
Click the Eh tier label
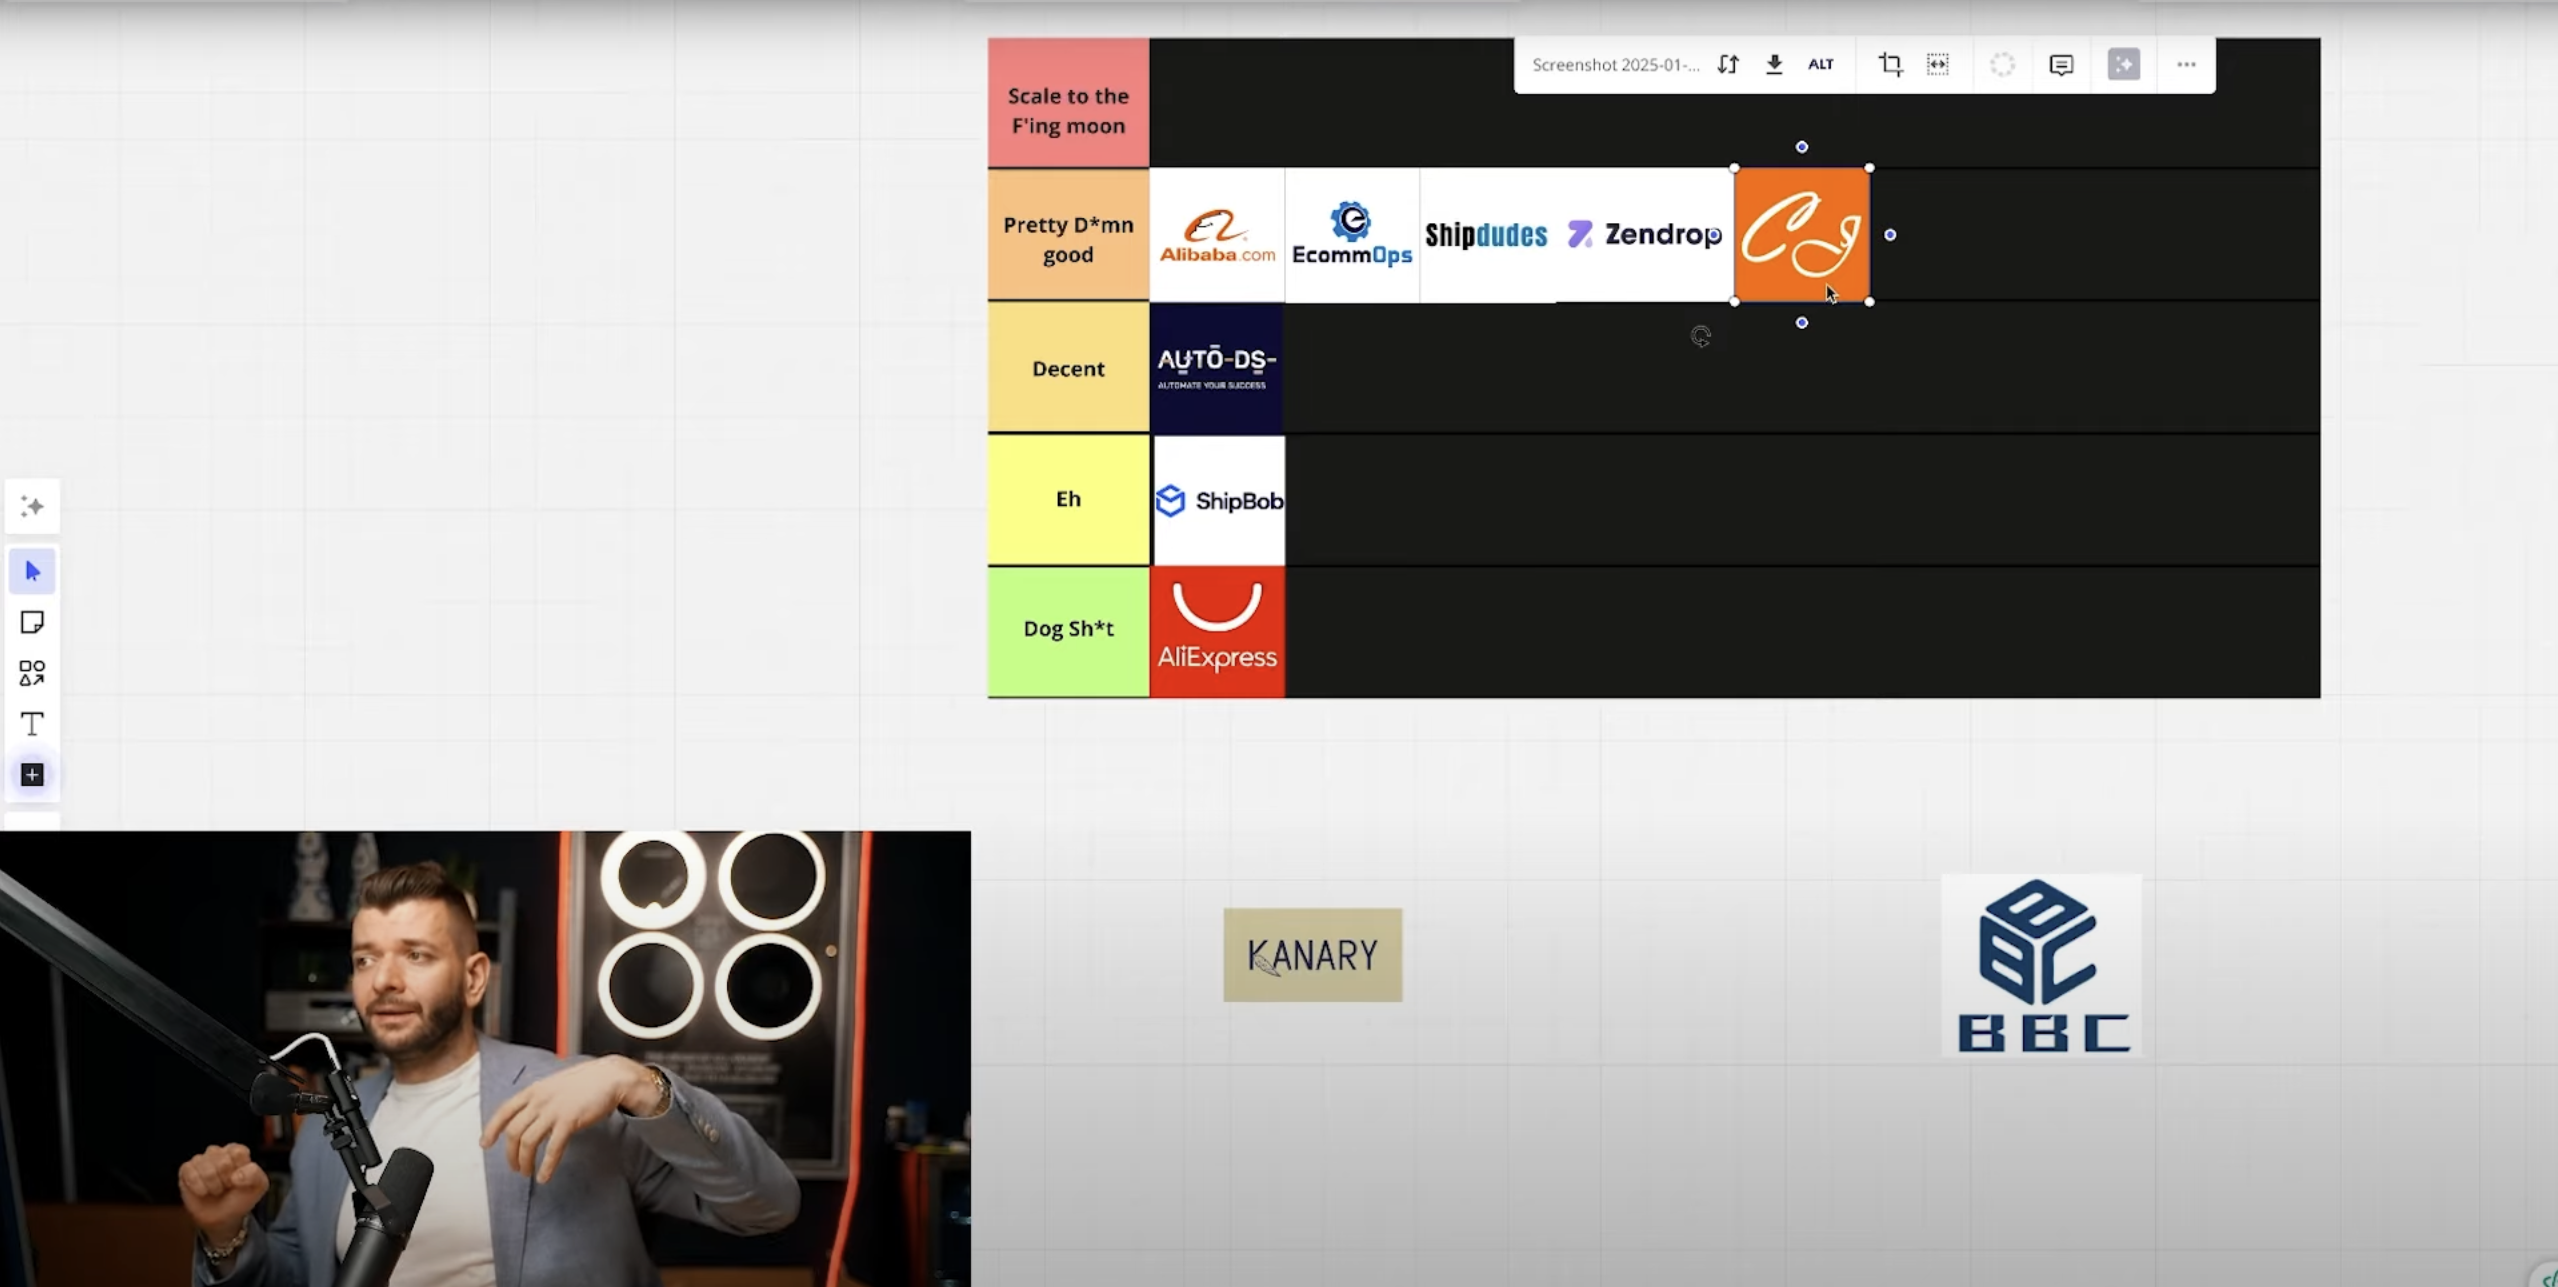1068,499
